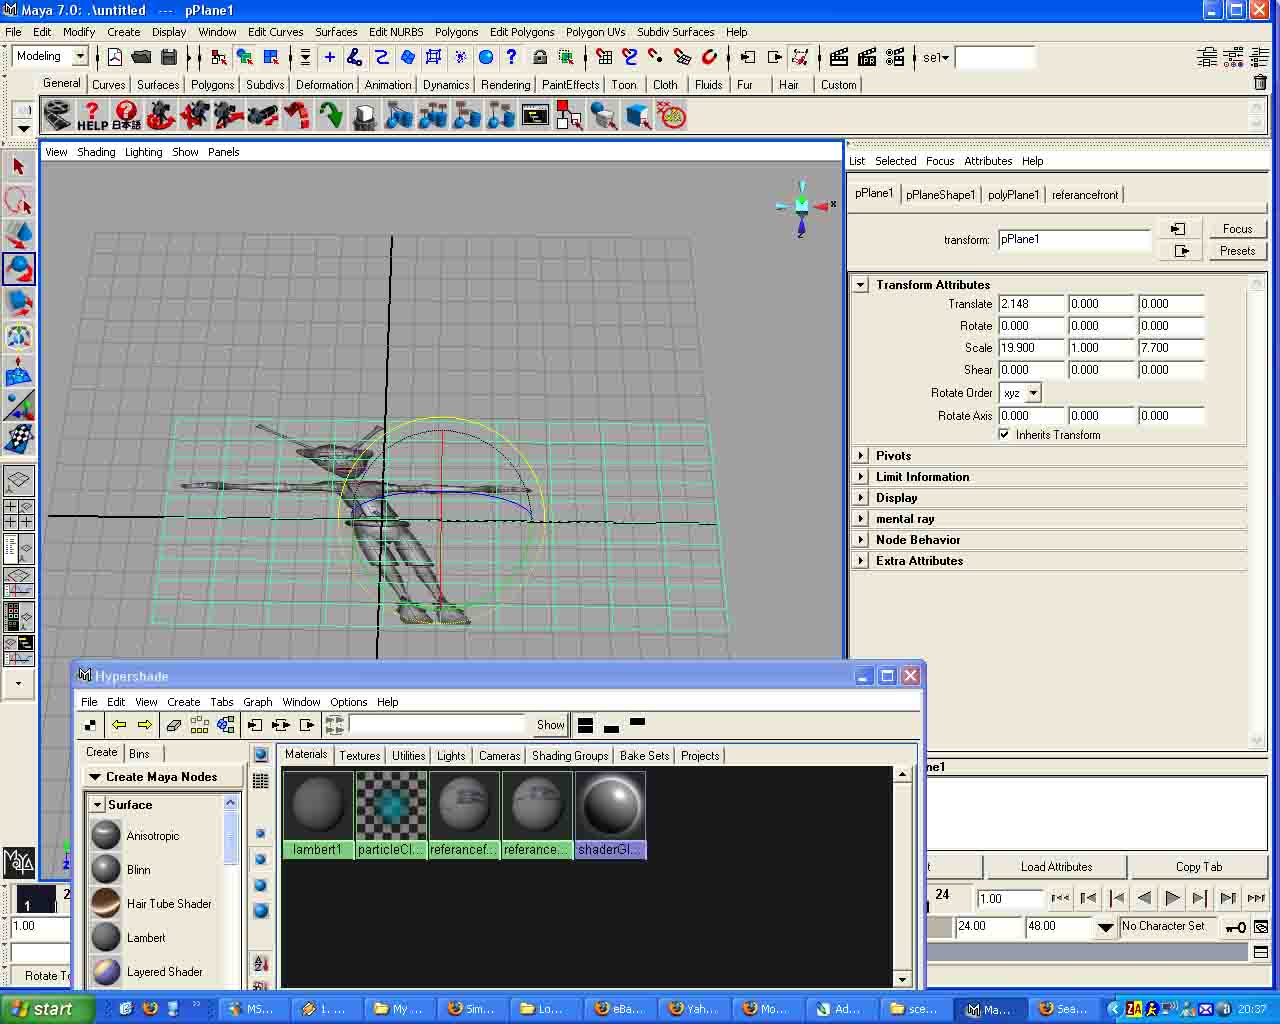Go to previous graph in Hypershade

pos(119,725)
